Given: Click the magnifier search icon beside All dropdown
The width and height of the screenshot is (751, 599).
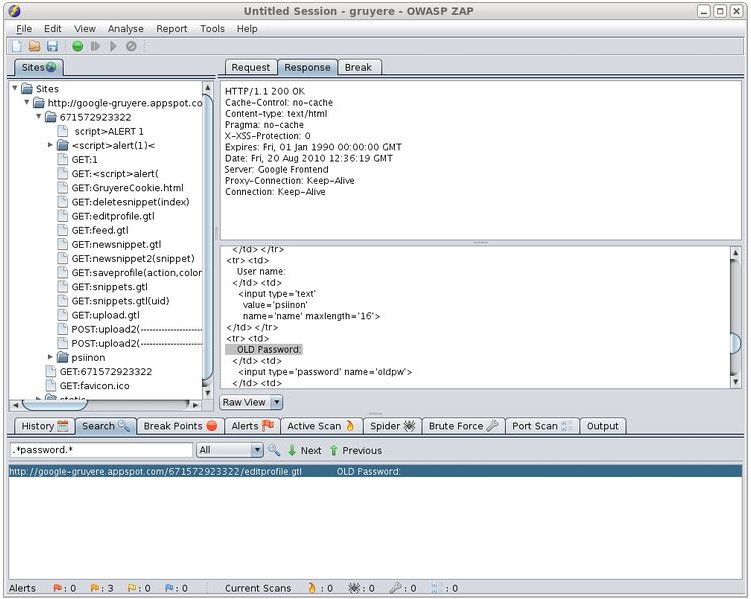Looking at the screenshot, I should point(274,450).
